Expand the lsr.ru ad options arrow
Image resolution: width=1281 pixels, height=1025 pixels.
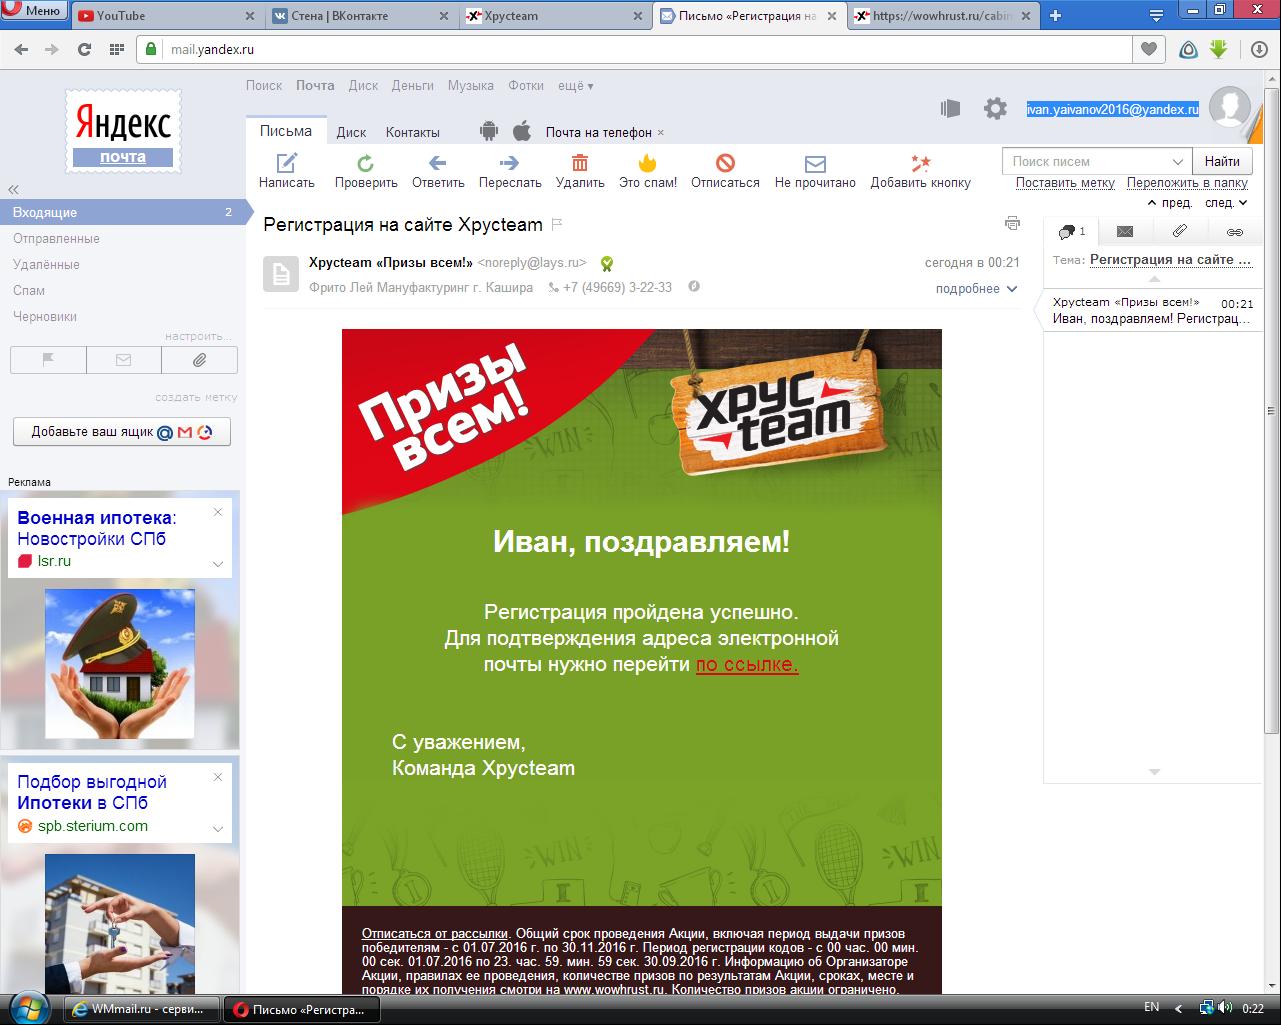point(217,563)
